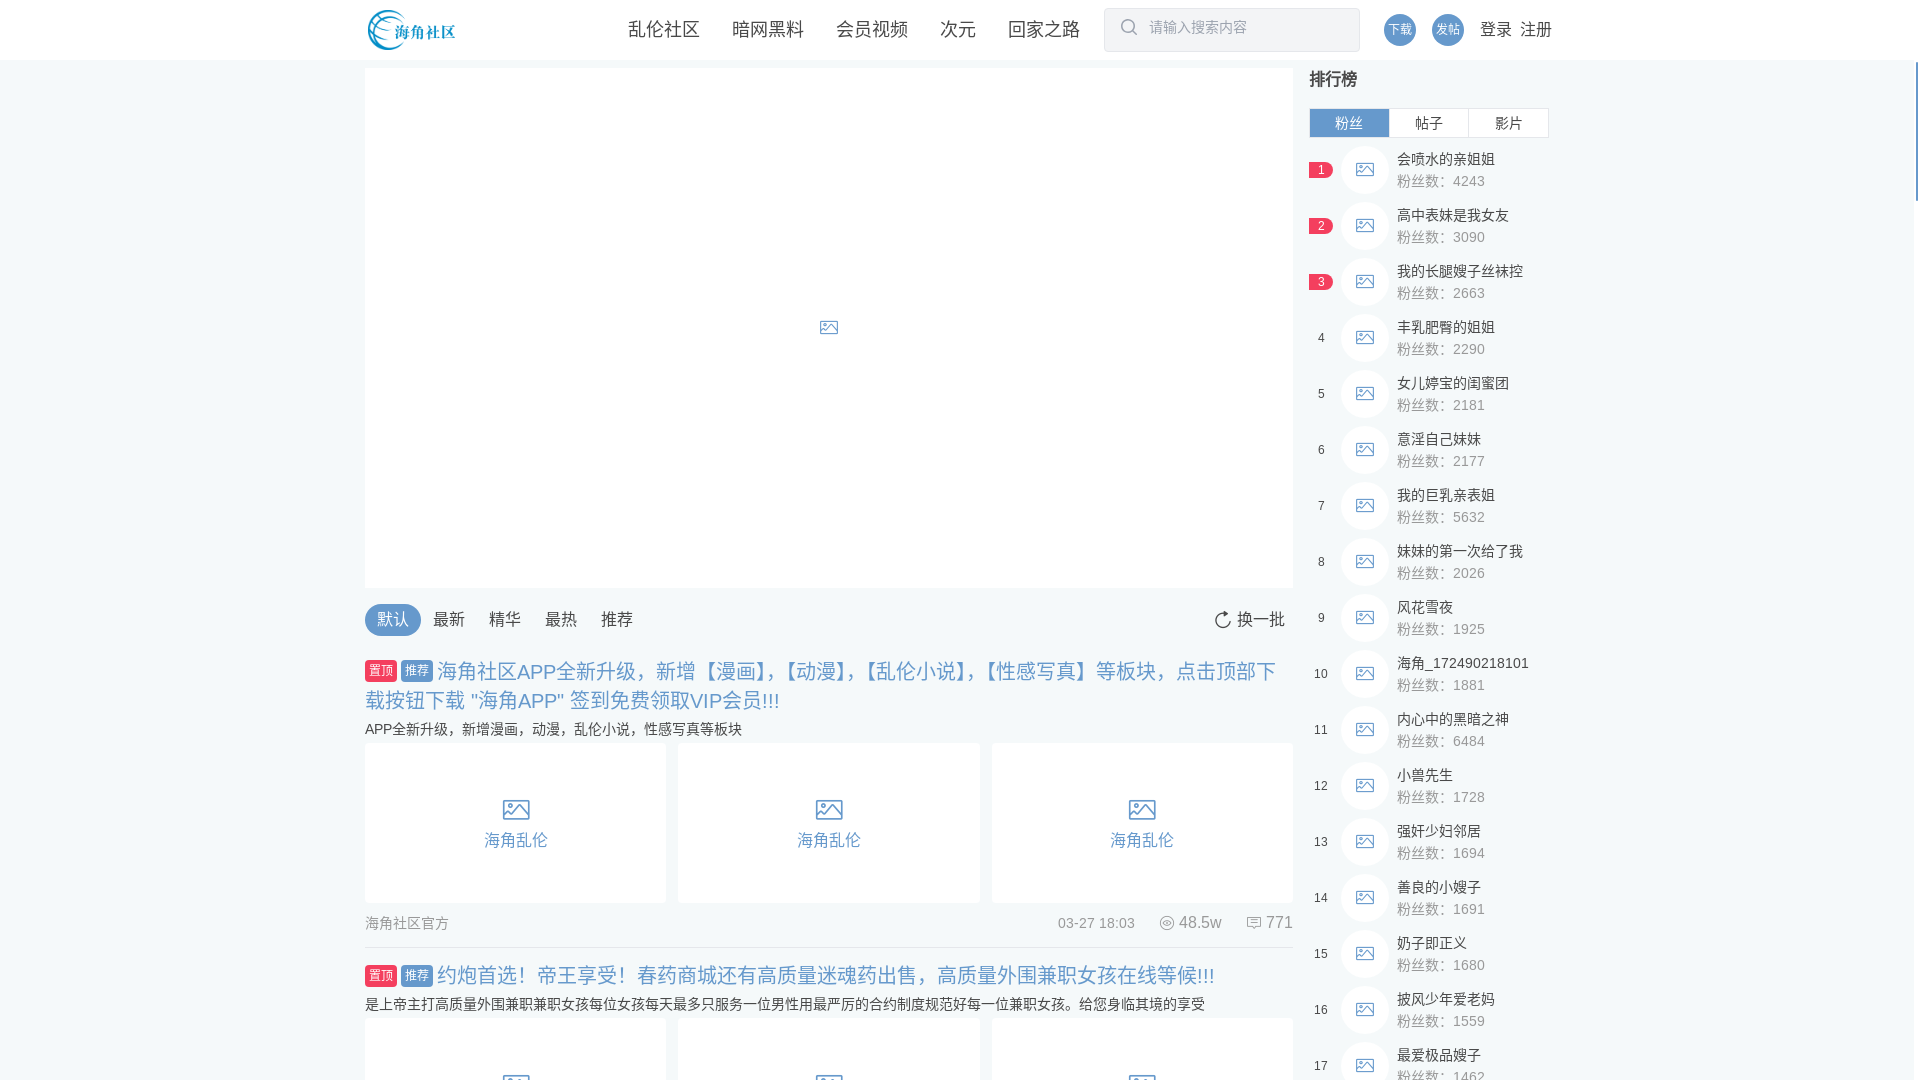Click the 排行榜 leaderboard heading

[x=1333, y=79]
